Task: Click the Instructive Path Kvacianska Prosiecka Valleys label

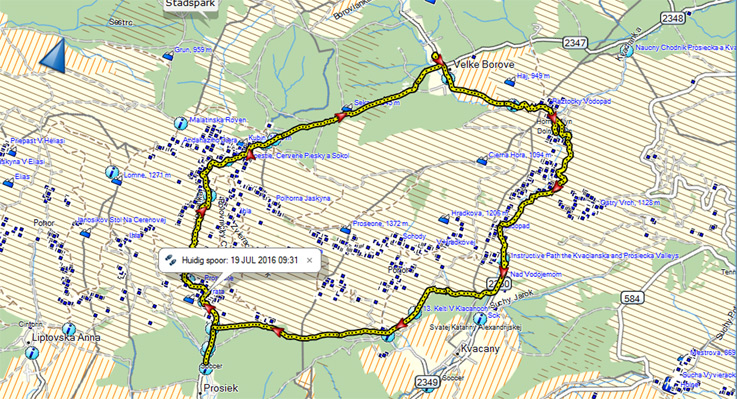Action: pyautogui.click(x=595, y=256)
